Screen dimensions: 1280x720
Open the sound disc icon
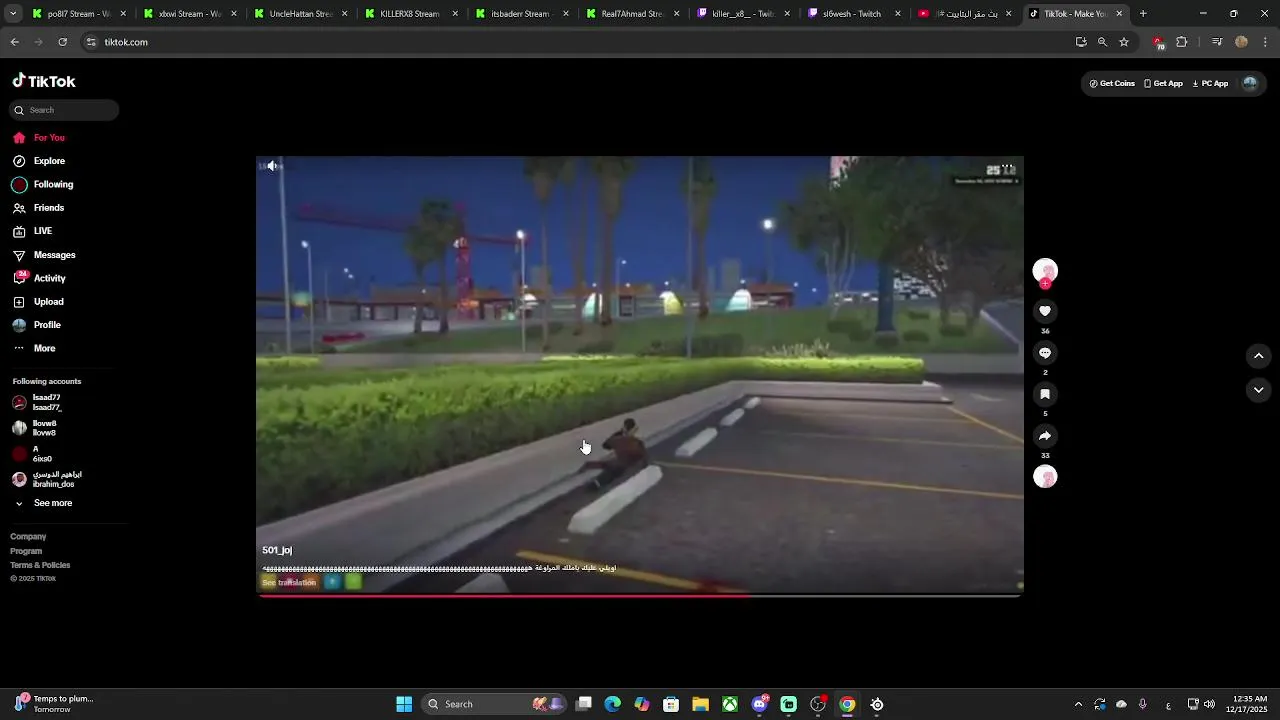(x=1045, y=477)
